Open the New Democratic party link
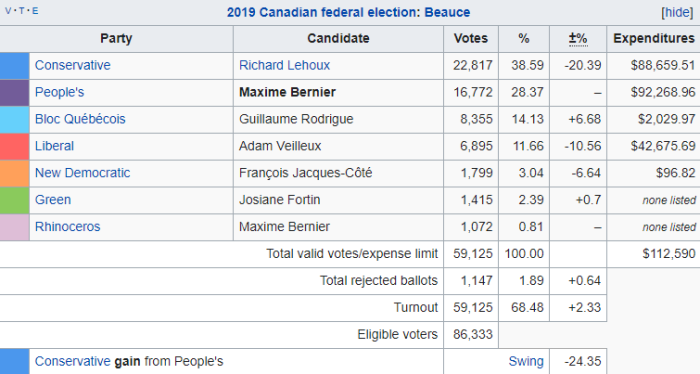The image size is (700, 374). coord(83,173)
